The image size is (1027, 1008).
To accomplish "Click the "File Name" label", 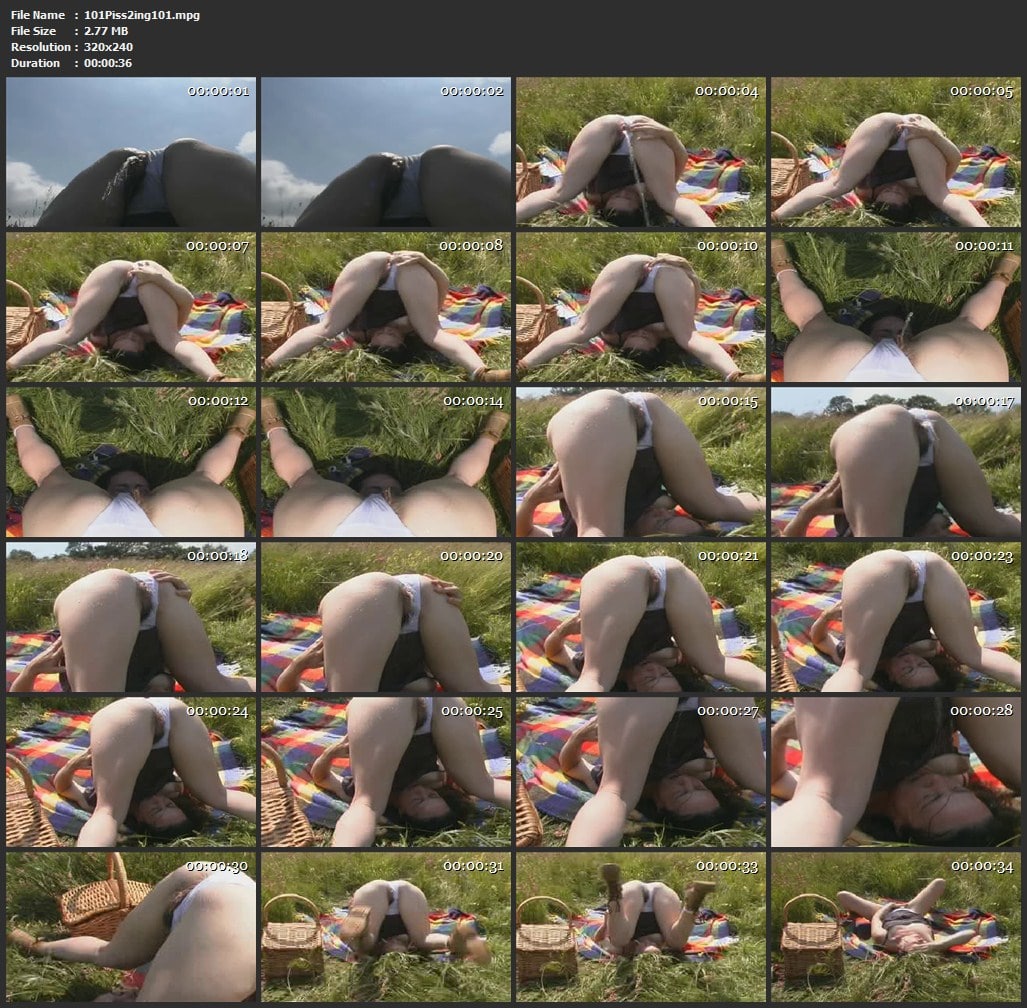I will tap(38, 15).
